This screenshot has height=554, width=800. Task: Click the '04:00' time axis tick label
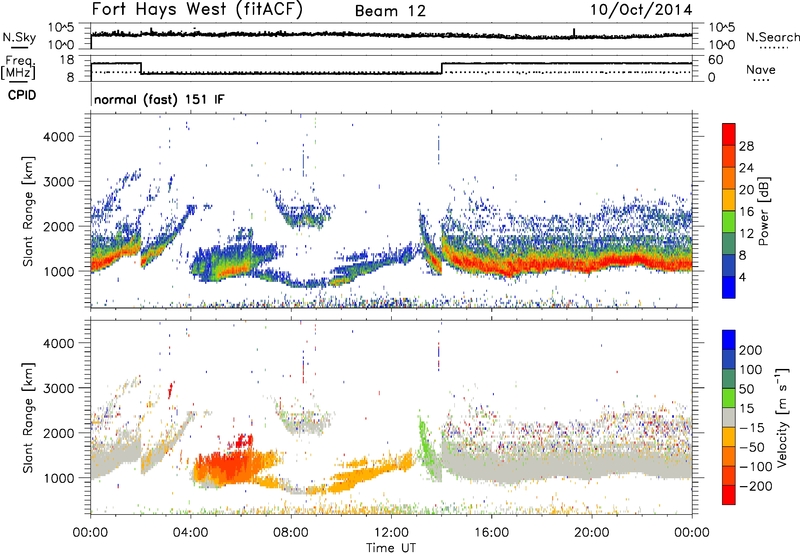[x=191, y=533]
